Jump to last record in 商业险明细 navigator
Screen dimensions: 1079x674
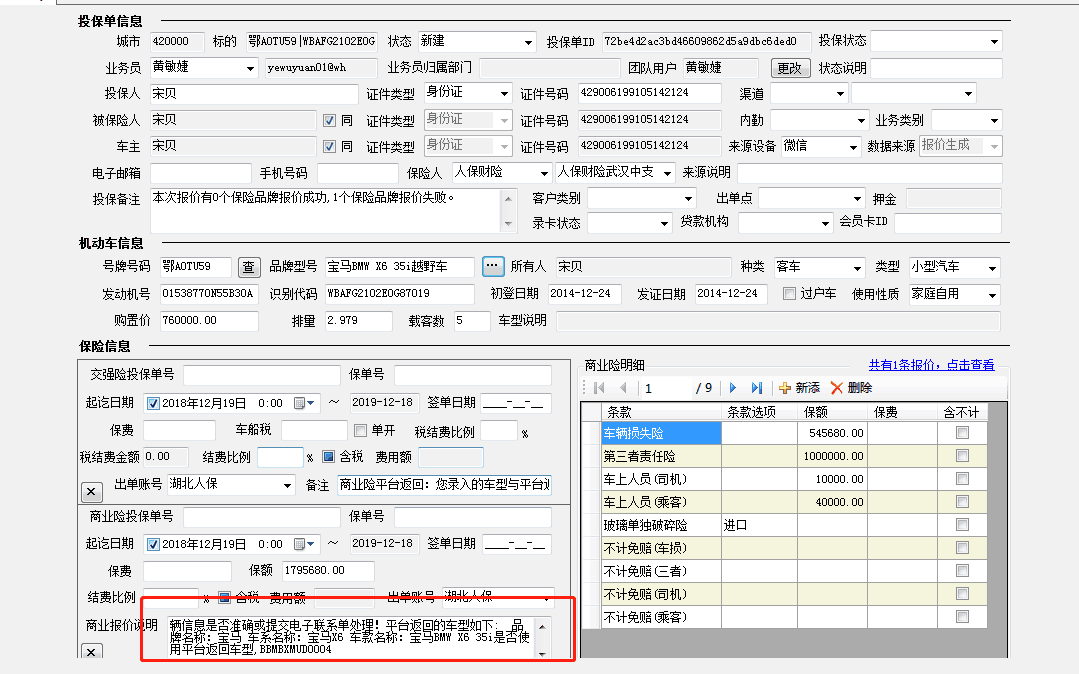[757, 388]
